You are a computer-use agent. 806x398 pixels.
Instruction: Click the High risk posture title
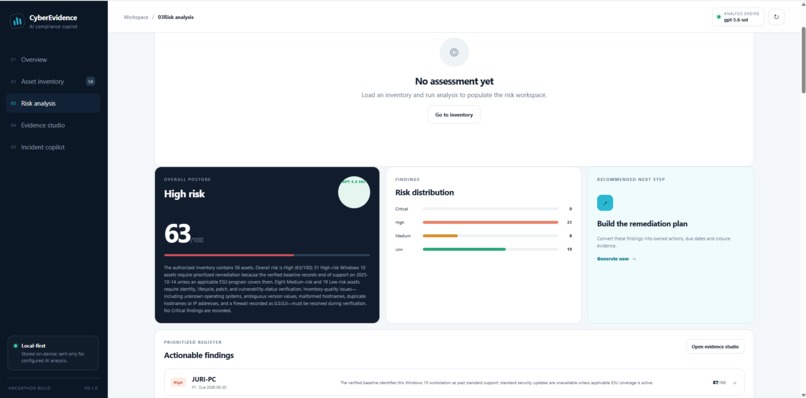point(184,194)
